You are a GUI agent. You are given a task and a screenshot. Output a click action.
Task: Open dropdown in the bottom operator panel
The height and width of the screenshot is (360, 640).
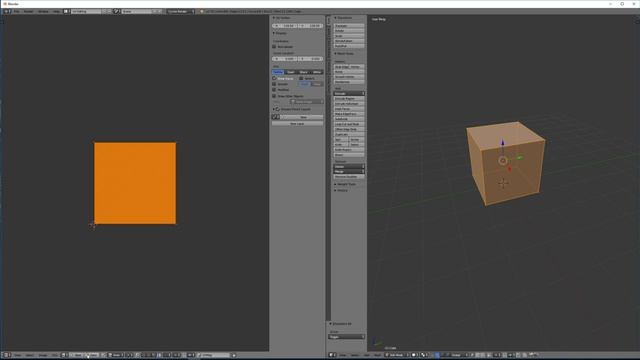tap(347, 337)
